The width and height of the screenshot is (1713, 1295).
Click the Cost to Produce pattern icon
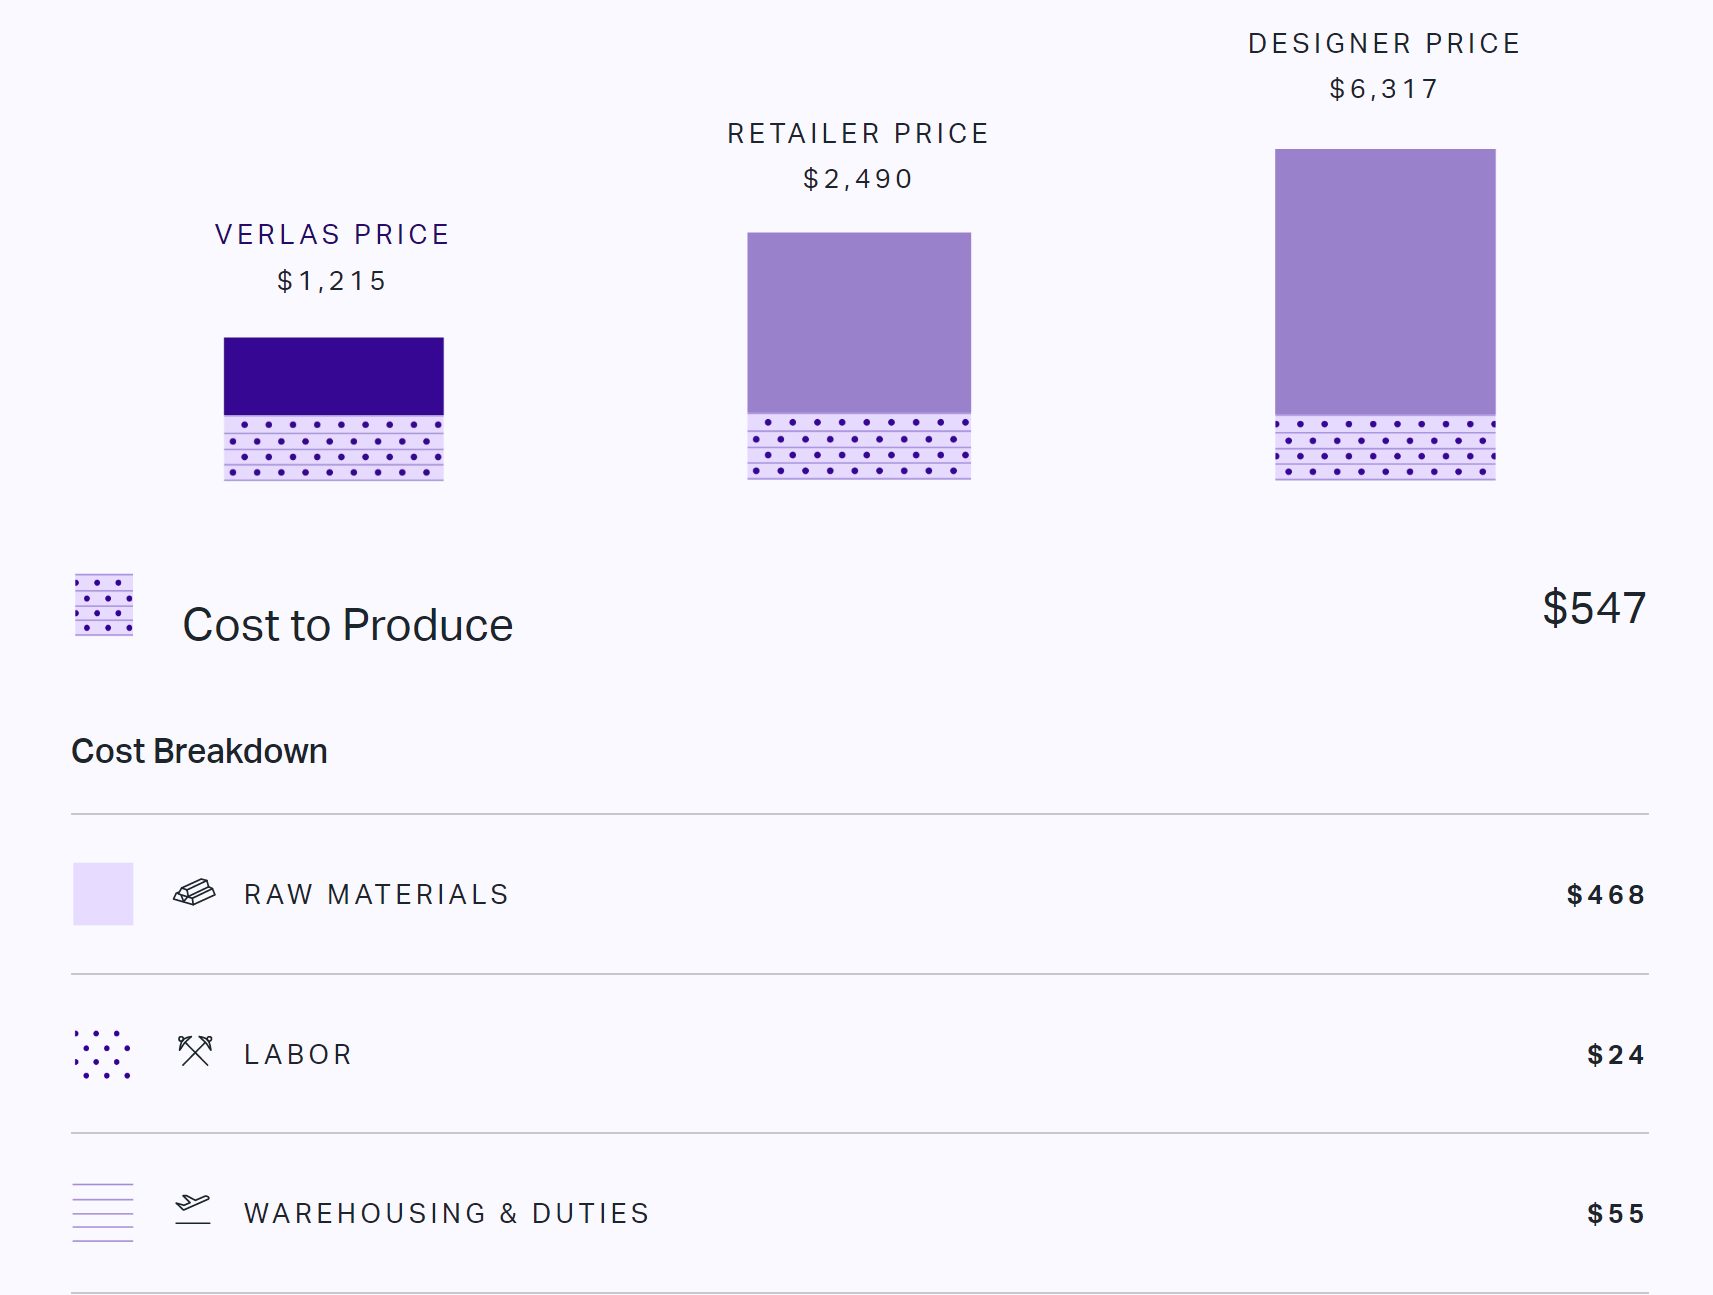[x=104, y=605]
